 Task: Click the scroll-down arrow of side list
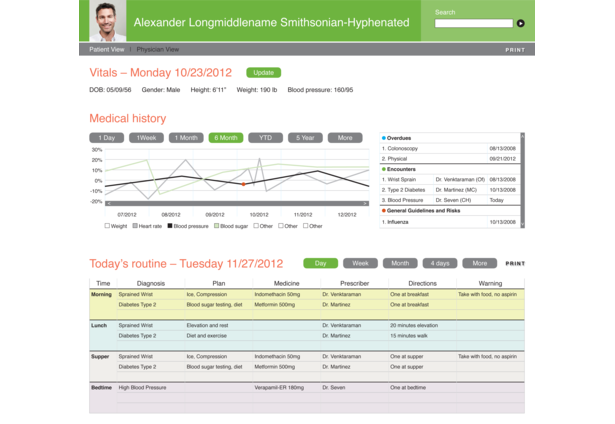(522, 225)
